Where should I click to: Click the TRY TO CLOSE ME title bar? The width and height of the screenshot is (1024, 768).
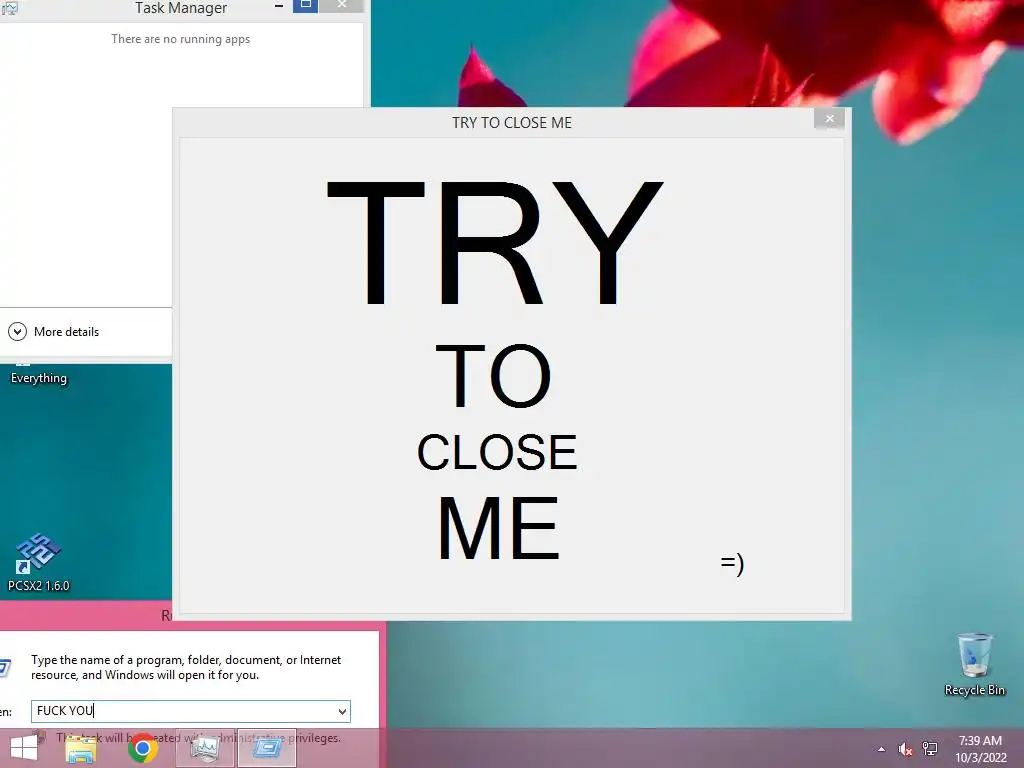click(512, 123)
